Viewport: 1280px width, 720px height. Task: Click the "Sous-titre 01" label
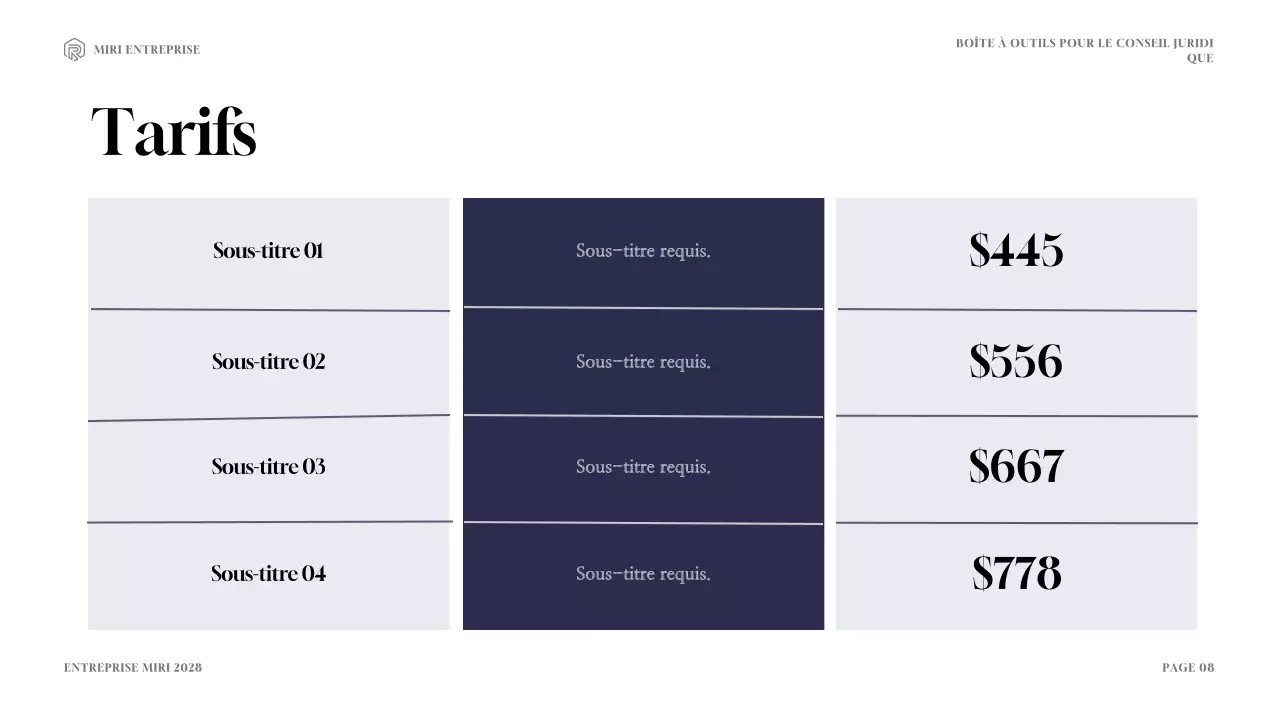268,250
